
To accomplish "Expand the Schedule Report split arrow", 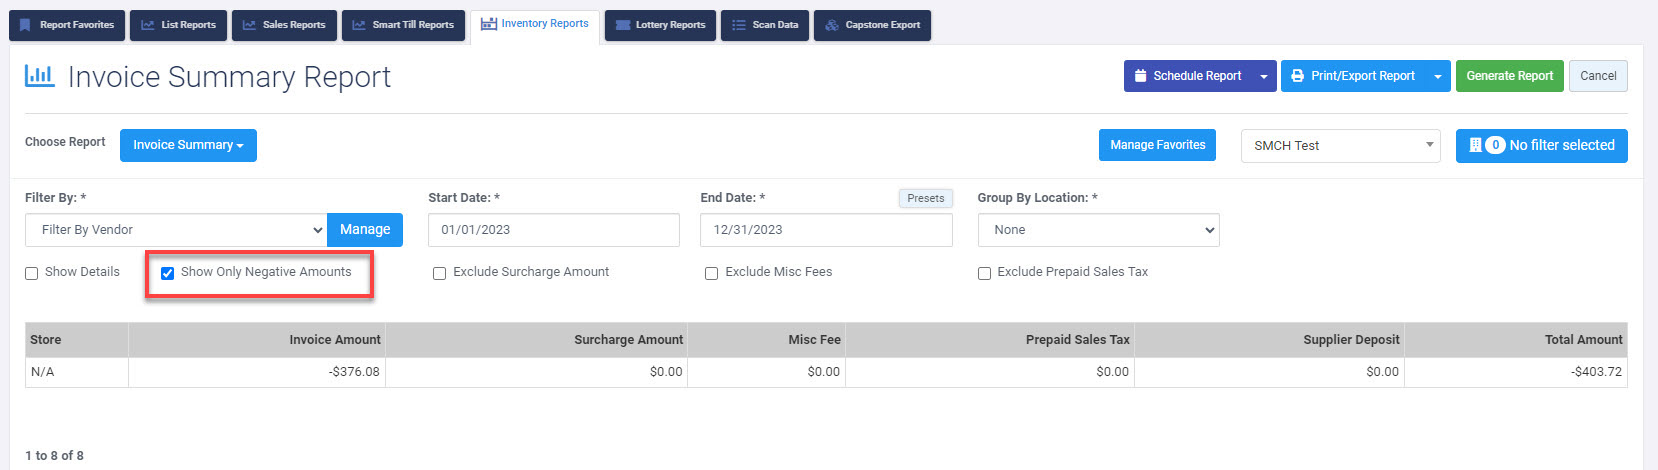I will 1264,76.
